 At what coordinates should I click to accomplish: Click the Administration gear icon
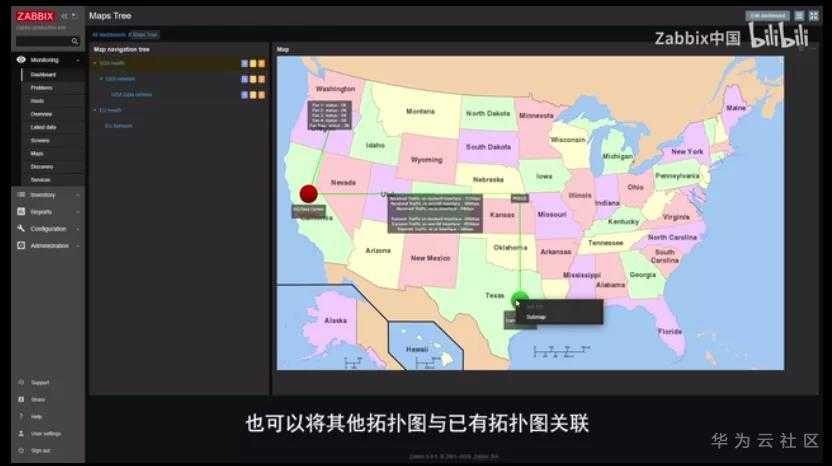coord(21,245)
